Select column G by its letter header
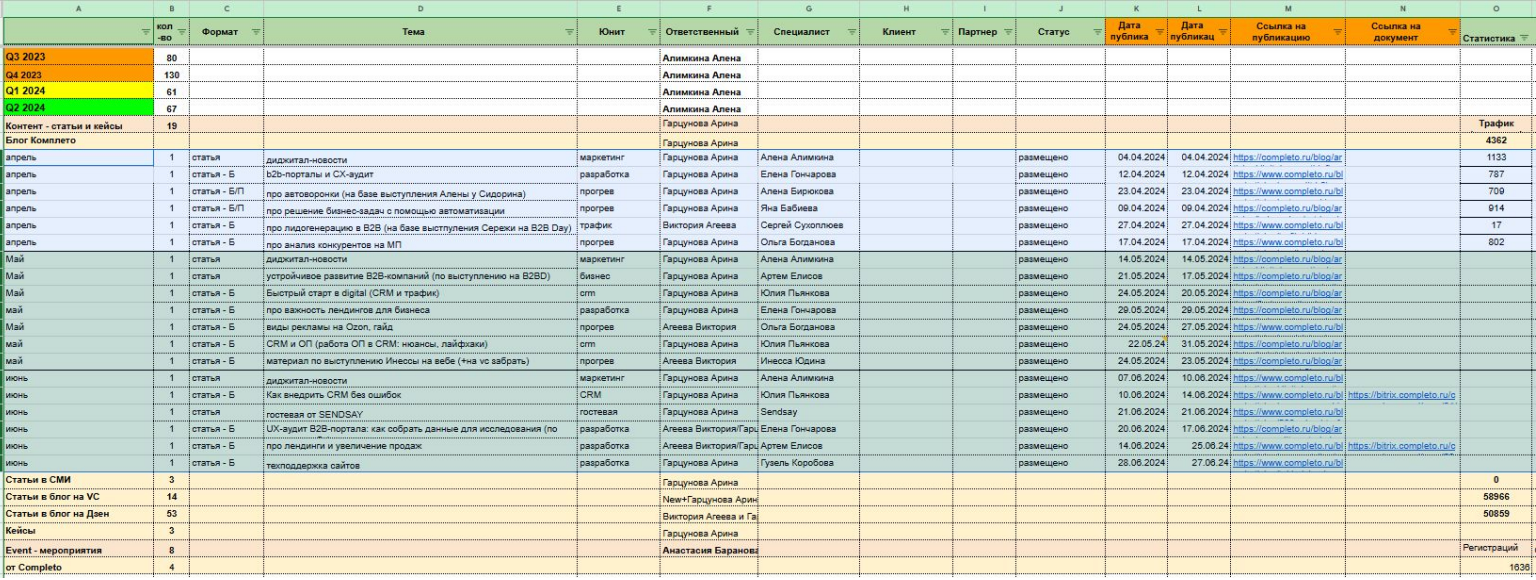The width and height of the screenshot is (1536, 580). pyautogui.click(x=808, y=8)
